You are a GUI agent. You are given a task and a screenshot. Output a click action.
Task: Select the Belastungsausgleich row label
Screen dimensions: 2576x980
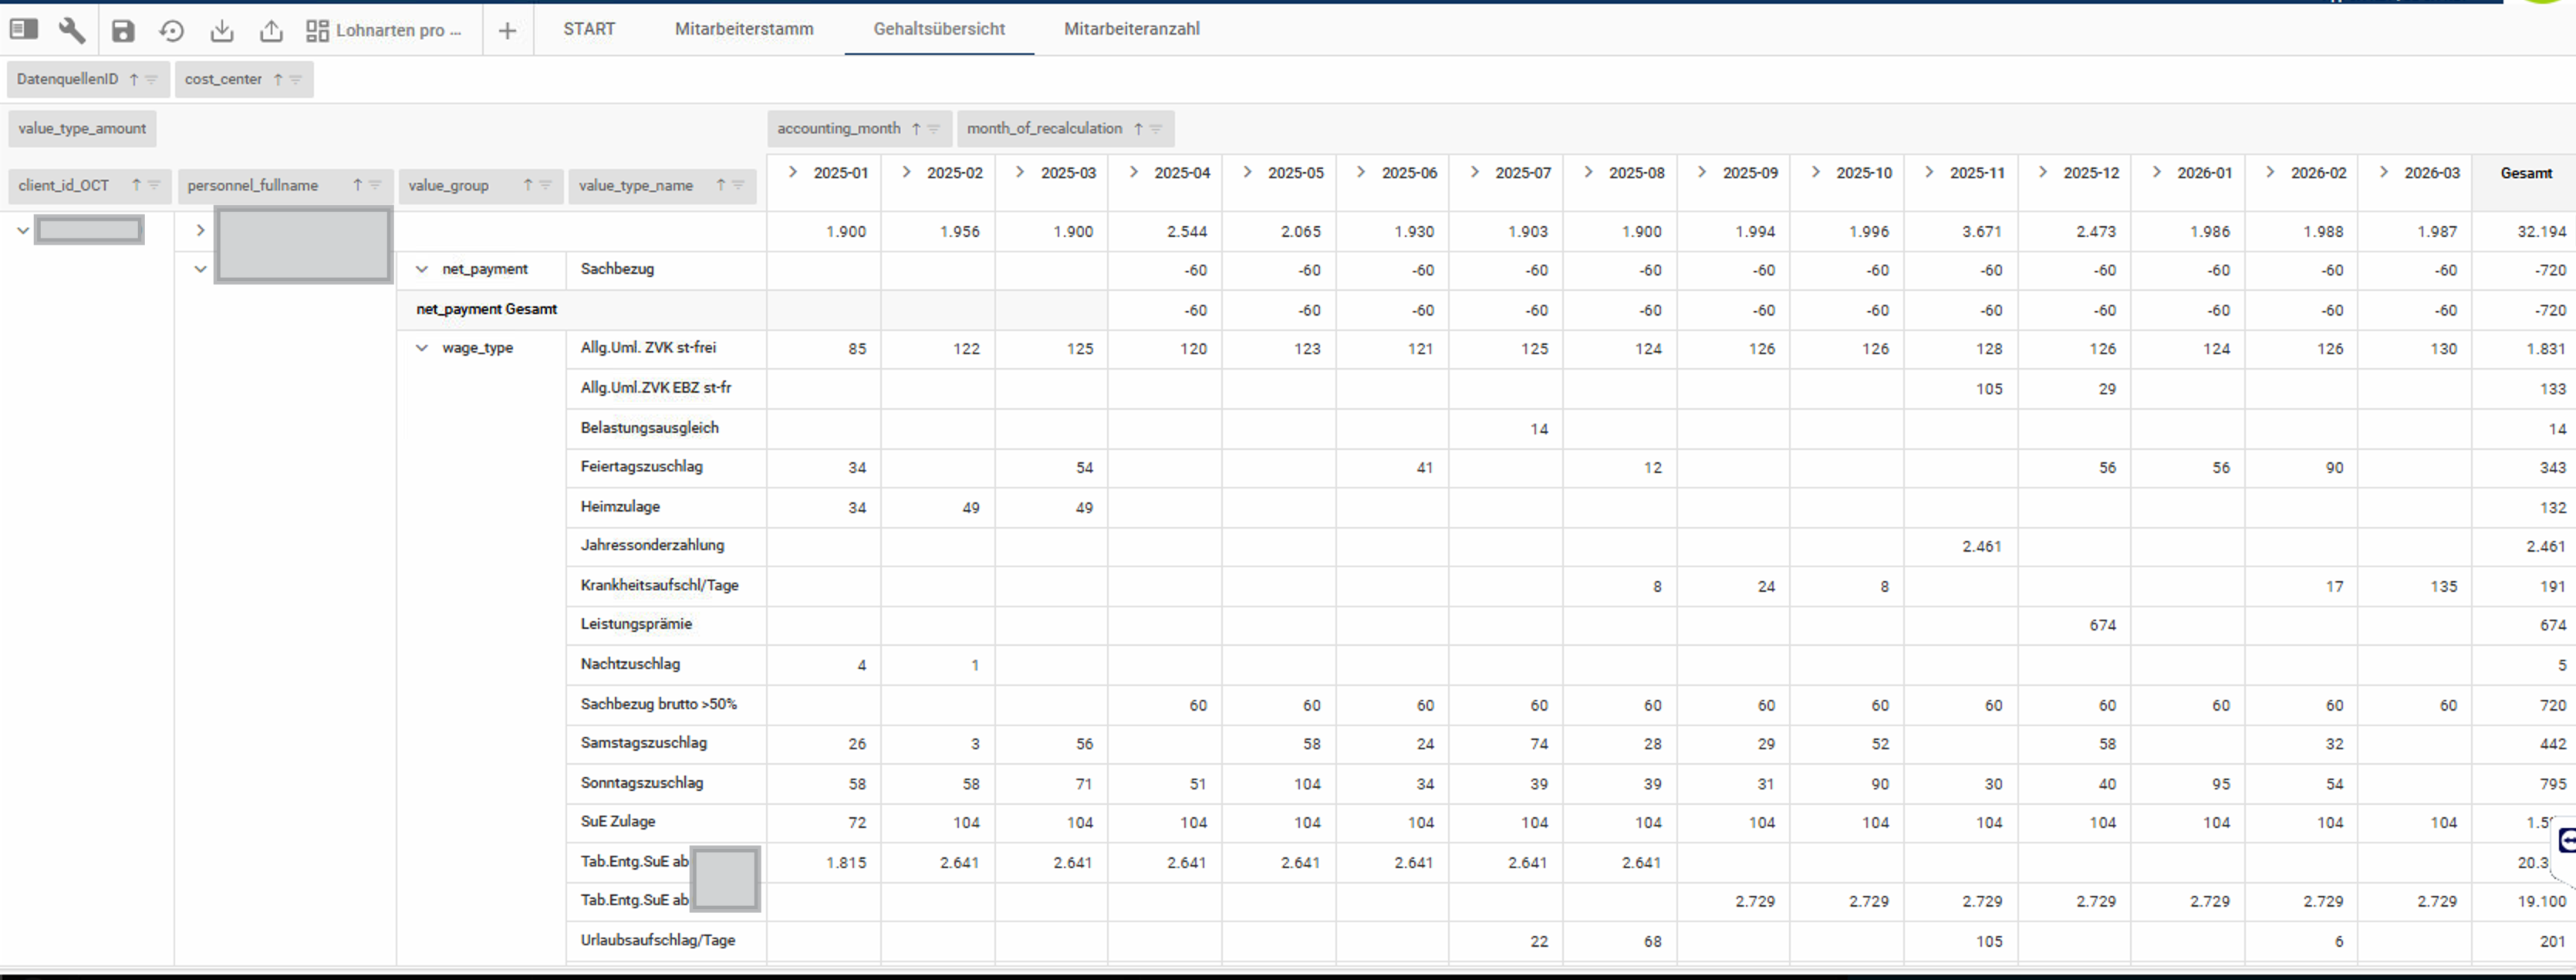click(x=649, y=427)
